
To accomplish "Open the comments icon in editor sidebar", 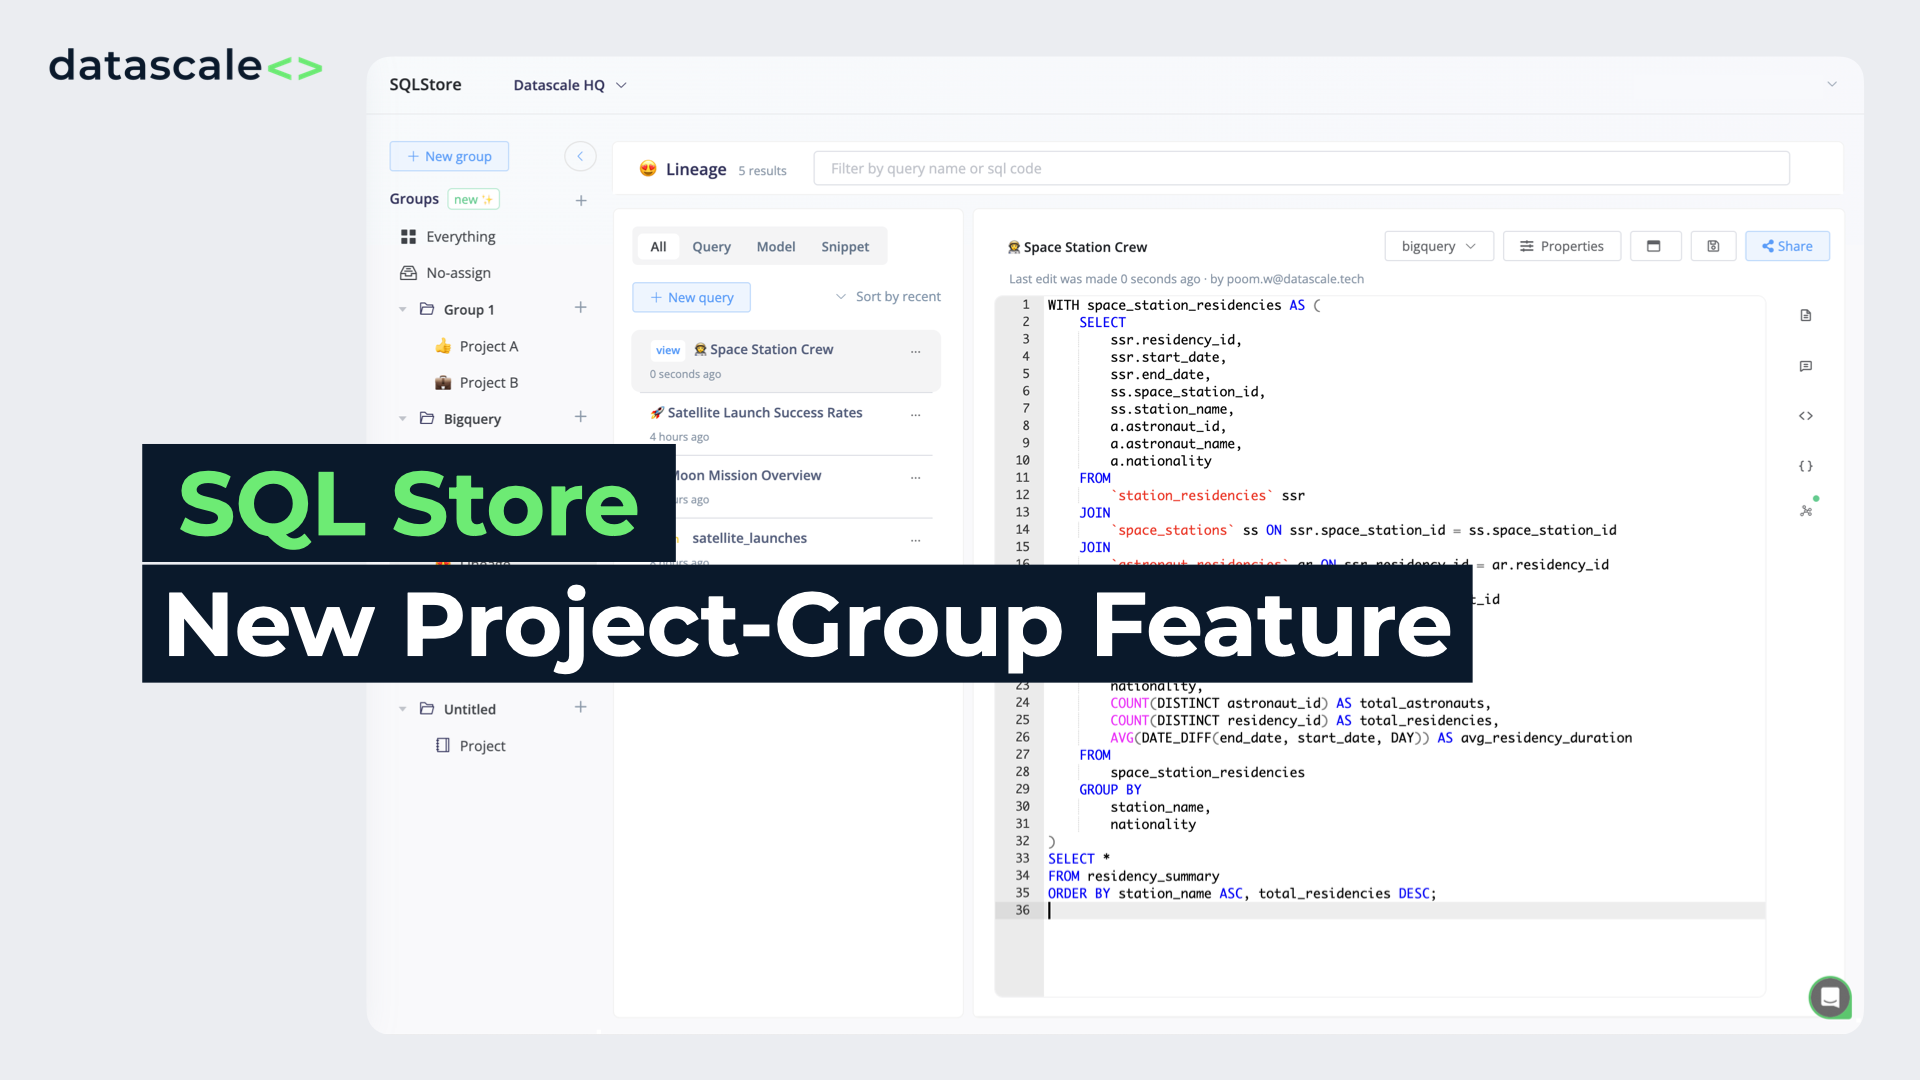I will tap(1806, 366).
